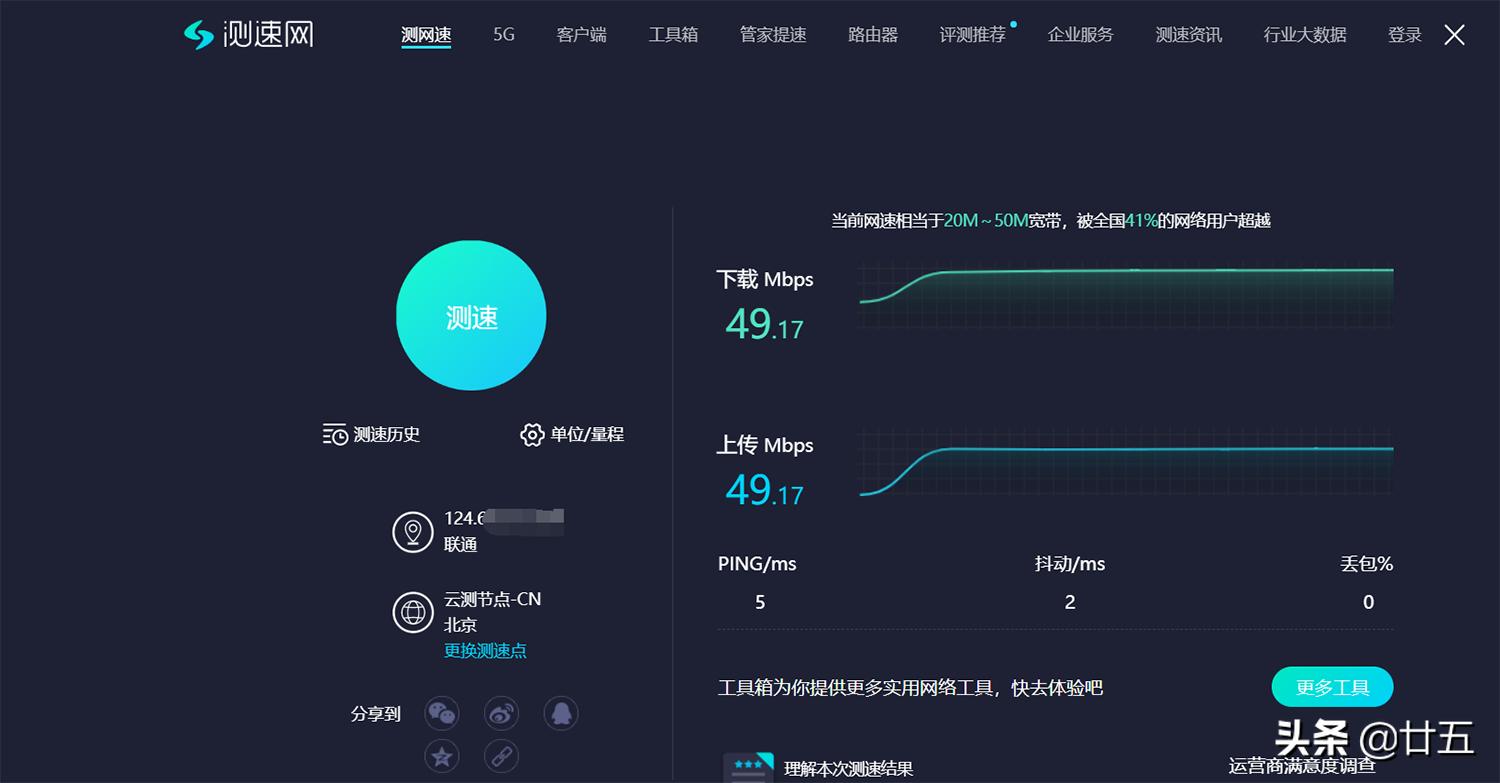The image size is (1500, 783).
Task: Open the 测速历史 (speed test history) icon
Action: point(335,434)
